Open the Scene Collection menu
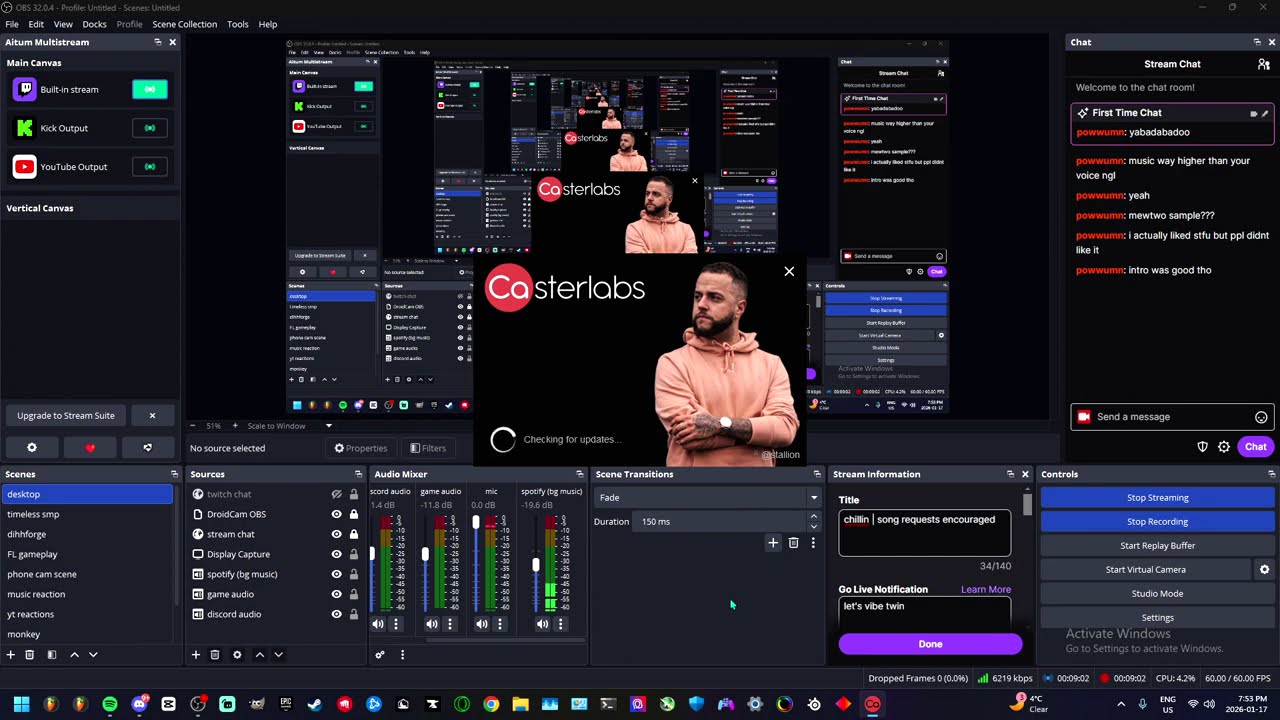The height and width of the screenshot is (720, 1280). (x=184, y=24)
